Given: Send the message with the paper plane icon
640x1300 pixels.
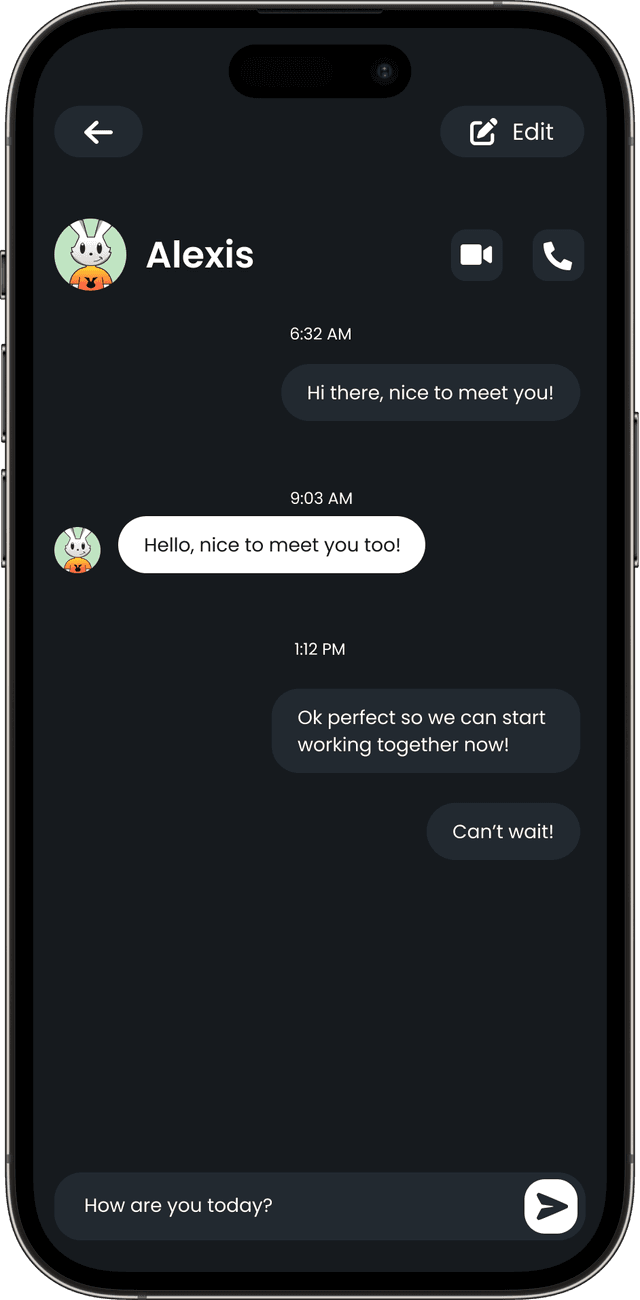Looking at the screenshot, I should pyautogui.click(x=551, y=1206).
